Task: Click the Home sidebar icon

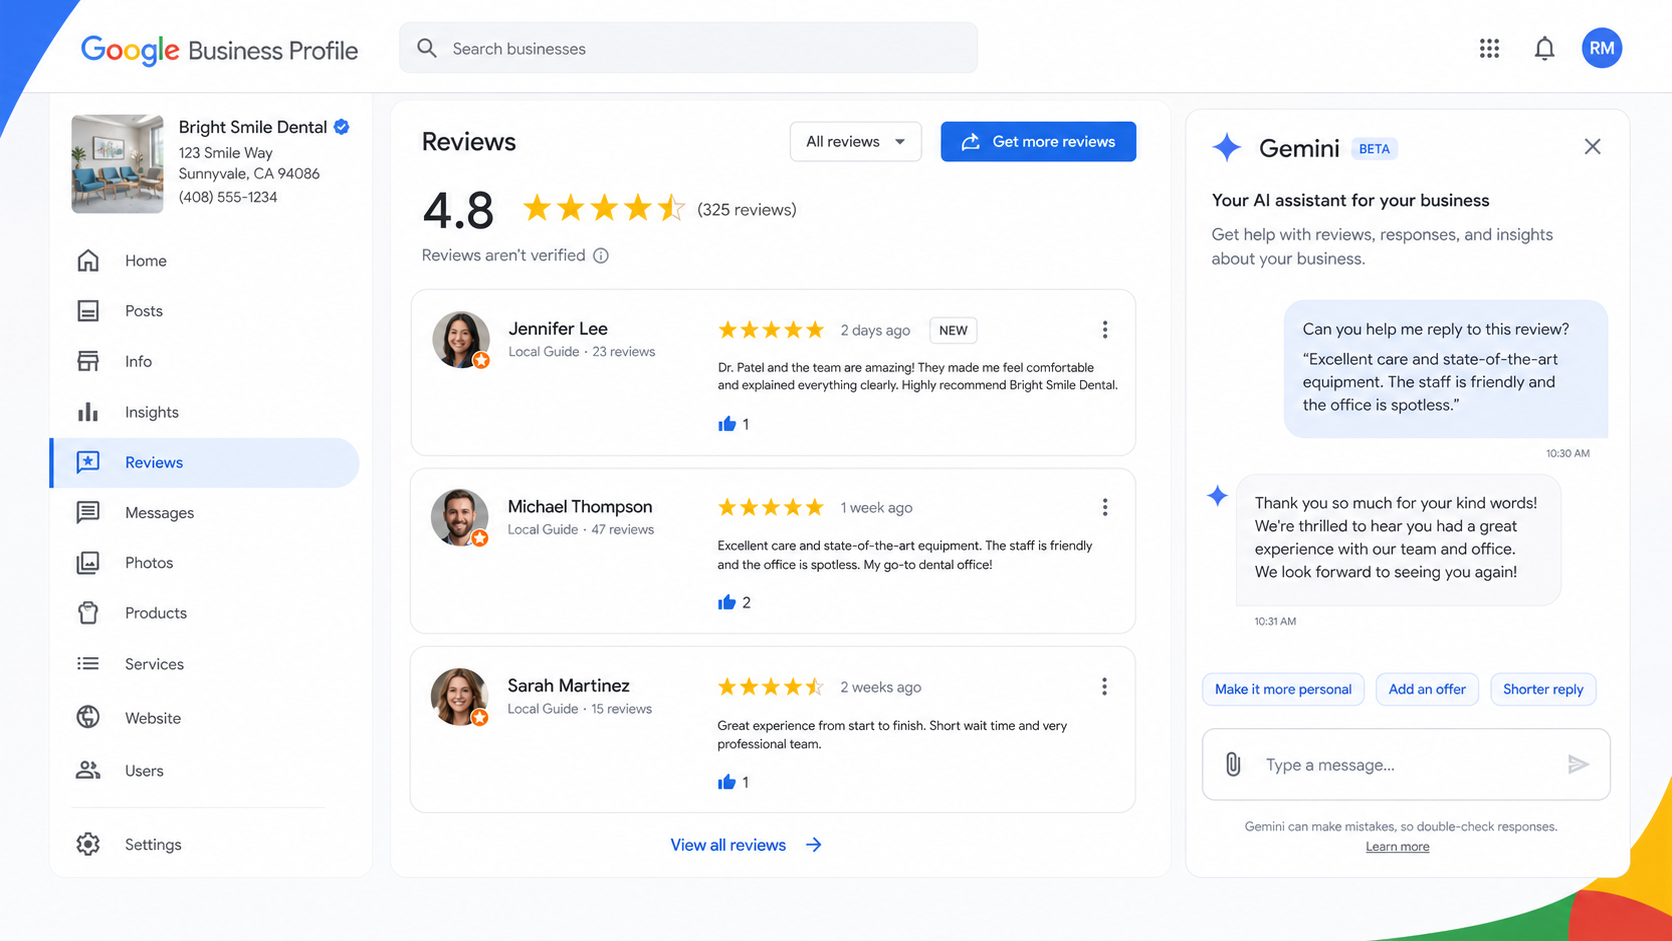Action: point(88,261)
